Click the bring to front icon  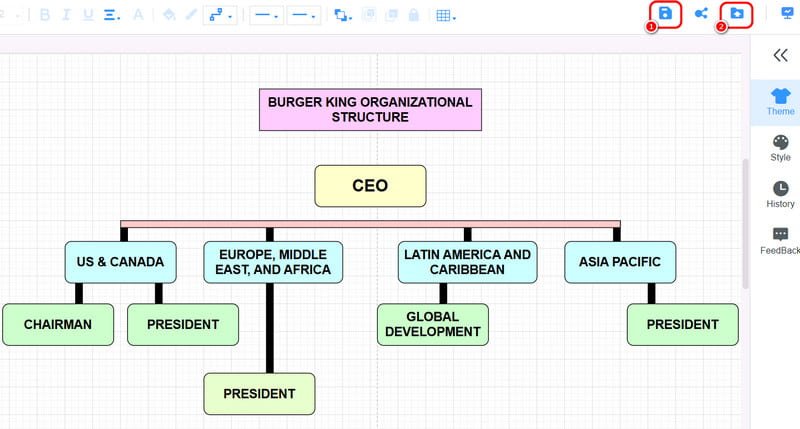[x=369, y=15]
